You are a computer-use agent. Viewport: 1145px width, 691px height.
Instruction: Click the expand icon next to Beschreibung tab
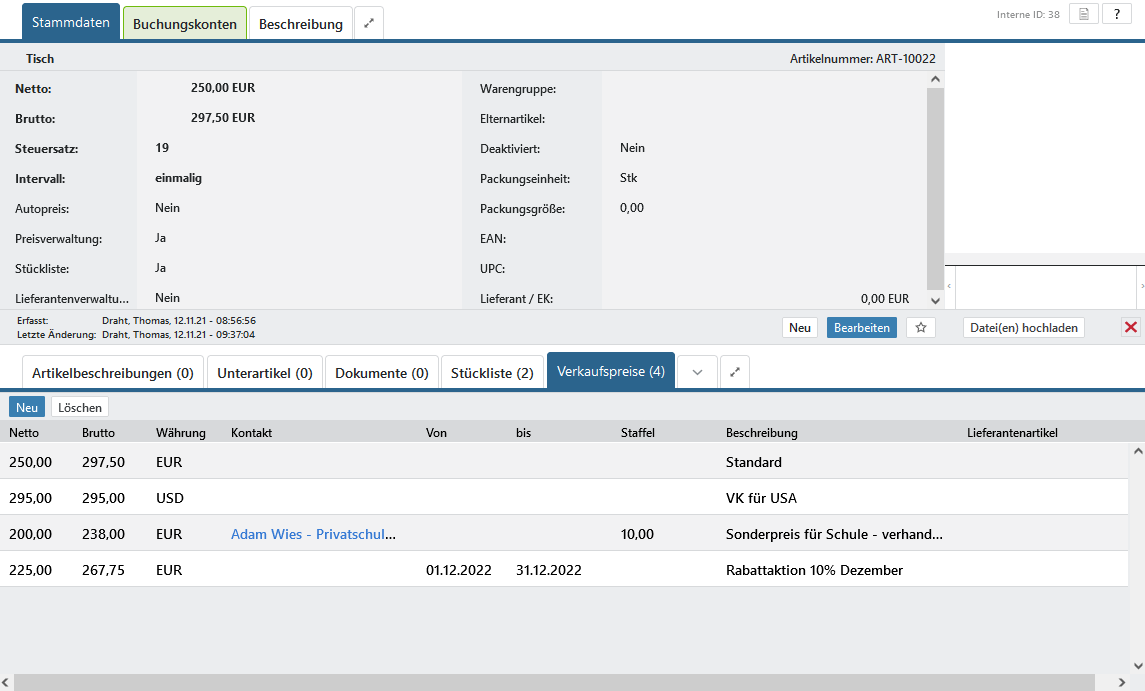(369, 23)
